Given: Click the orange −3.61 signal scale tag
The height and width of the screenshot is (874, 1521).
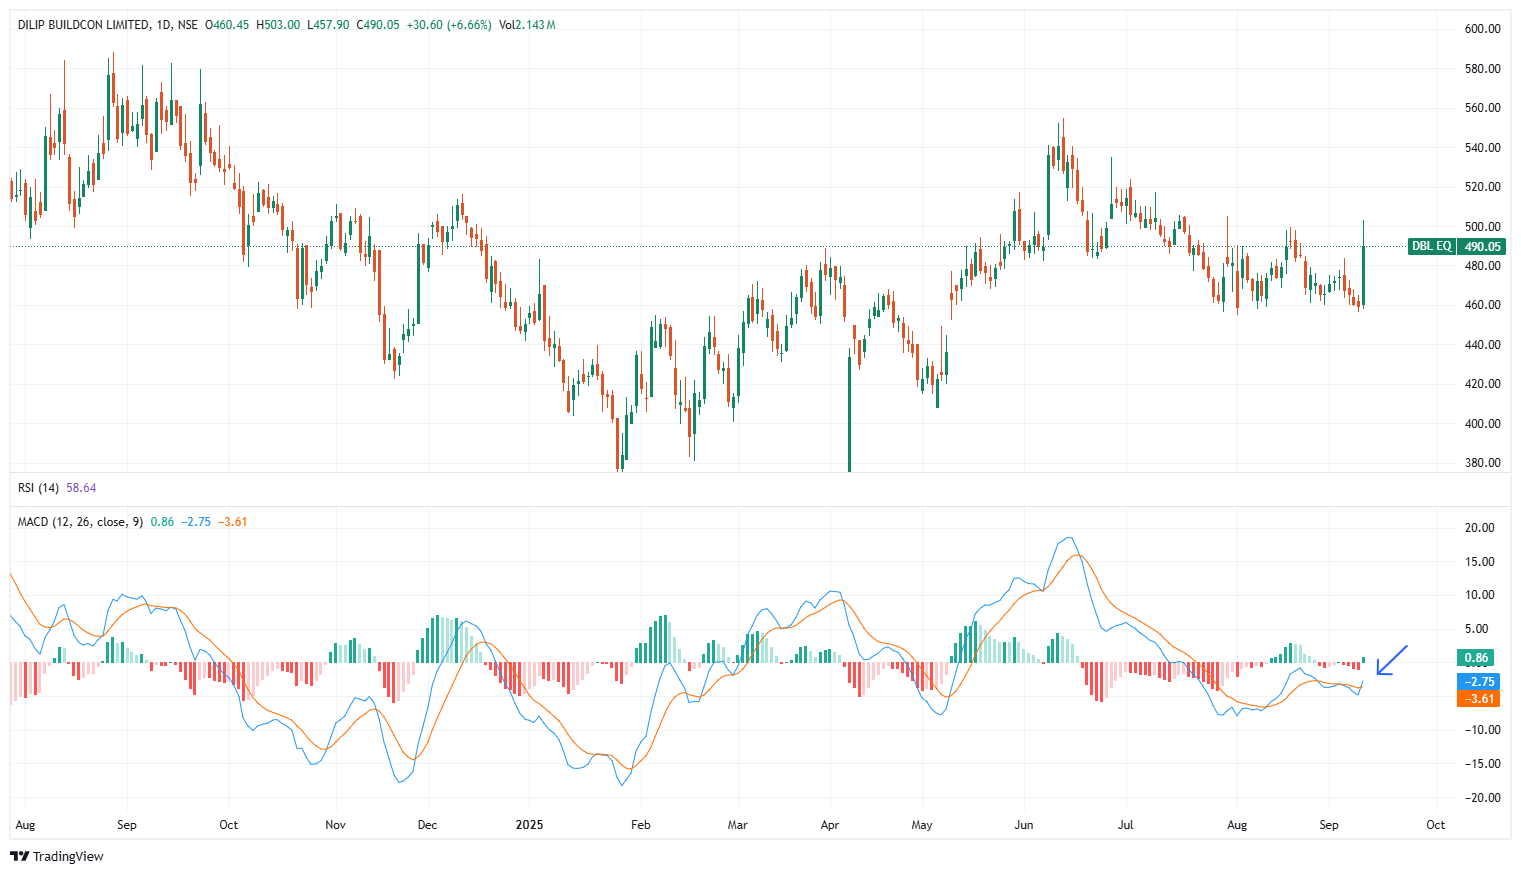Looking at the screenshot, I should 1479,698.
